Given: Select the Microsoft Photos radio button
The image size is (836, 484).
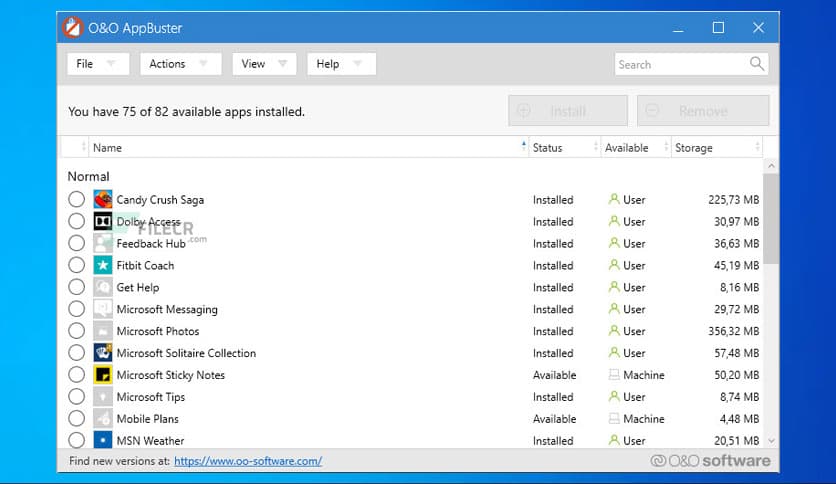Looking at the screenshot, I should 76,330.
